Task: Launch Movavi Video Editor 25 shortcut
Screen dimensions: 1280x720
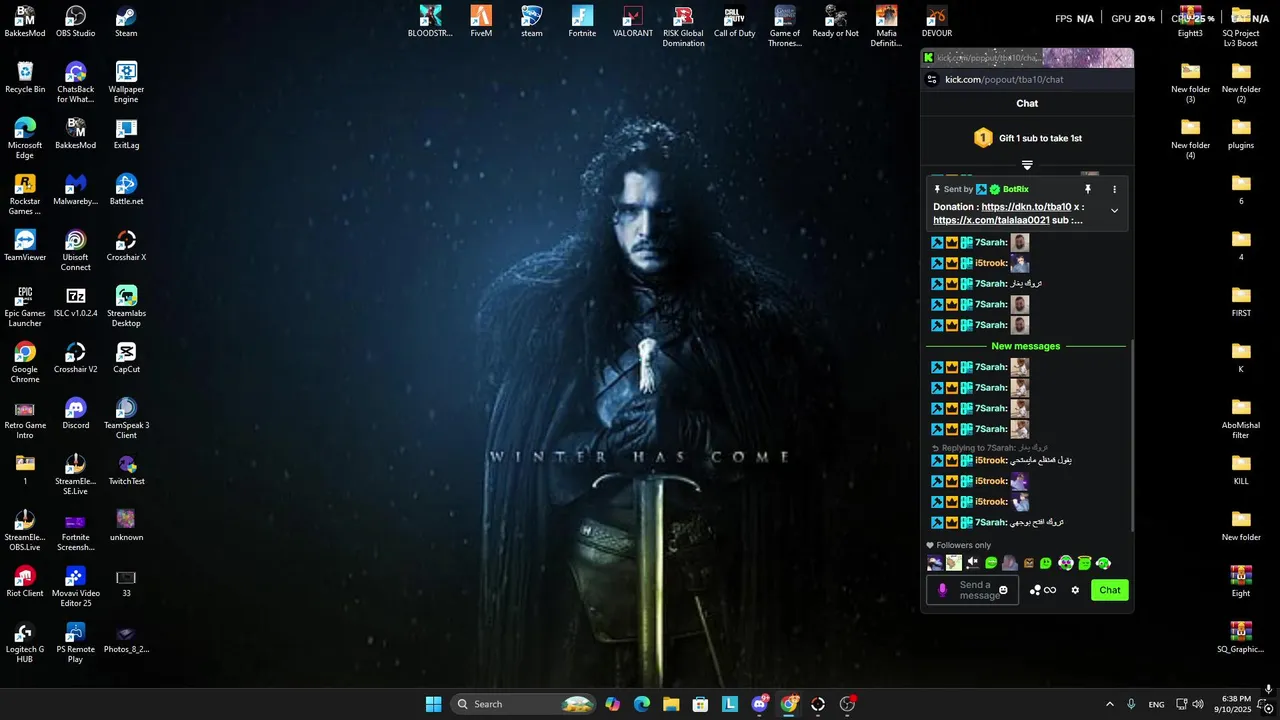Action: [75, 586]
